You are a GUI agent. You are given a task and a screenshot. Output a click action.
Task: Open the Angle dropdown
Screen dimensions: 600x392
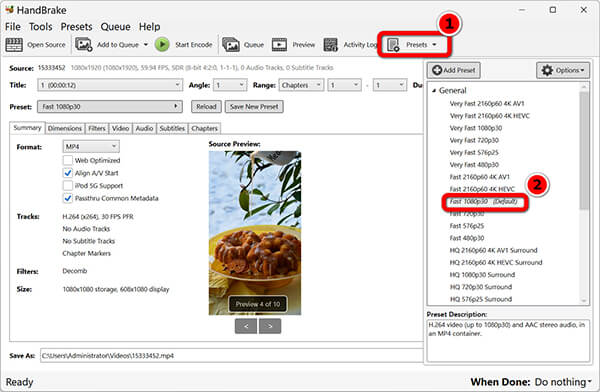(x=230, y=85)
